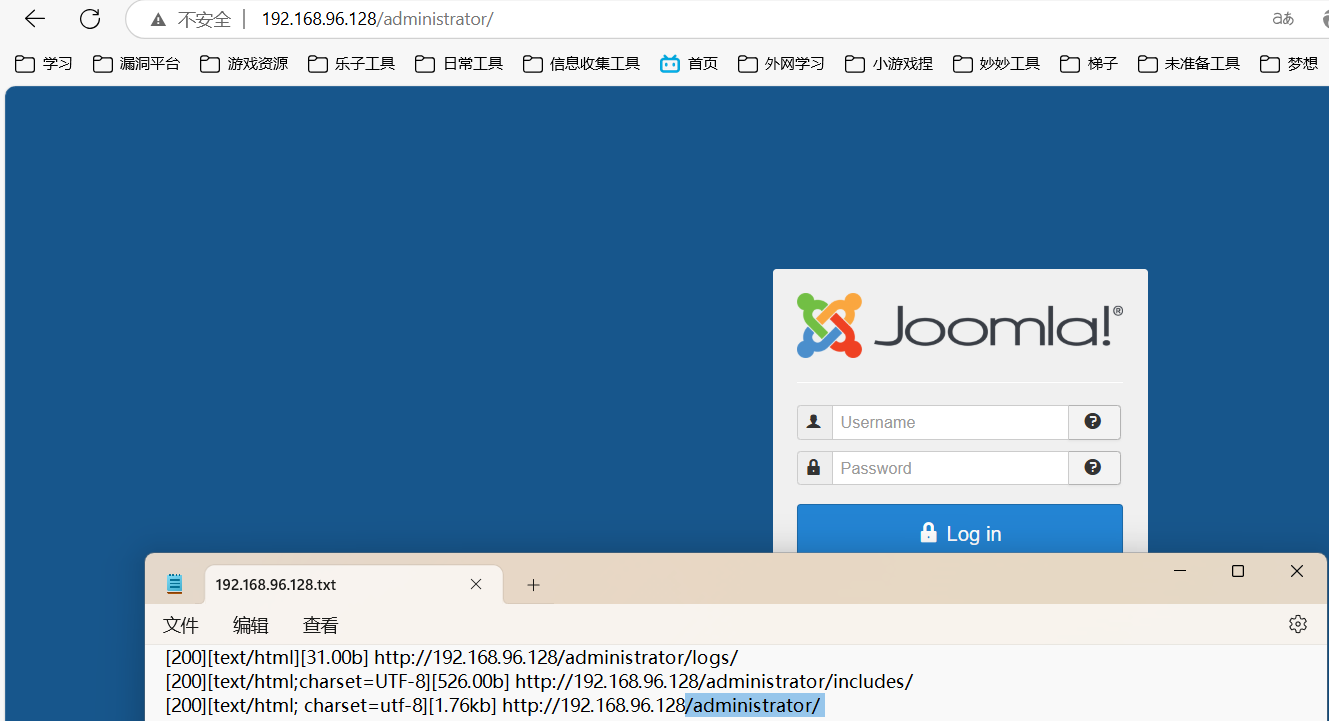Screen dimensions: 1329x721
Task: Click the help icon next to Username
Action: coord(1094,422)
